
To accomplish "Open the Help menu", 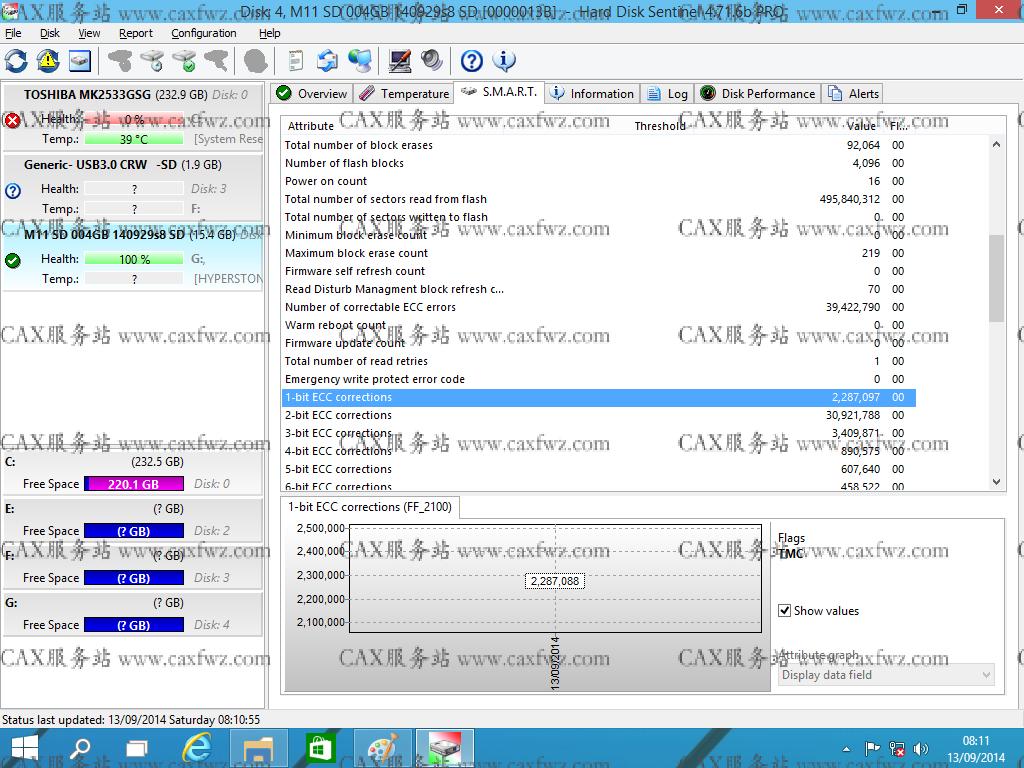I will pos(270,33).
